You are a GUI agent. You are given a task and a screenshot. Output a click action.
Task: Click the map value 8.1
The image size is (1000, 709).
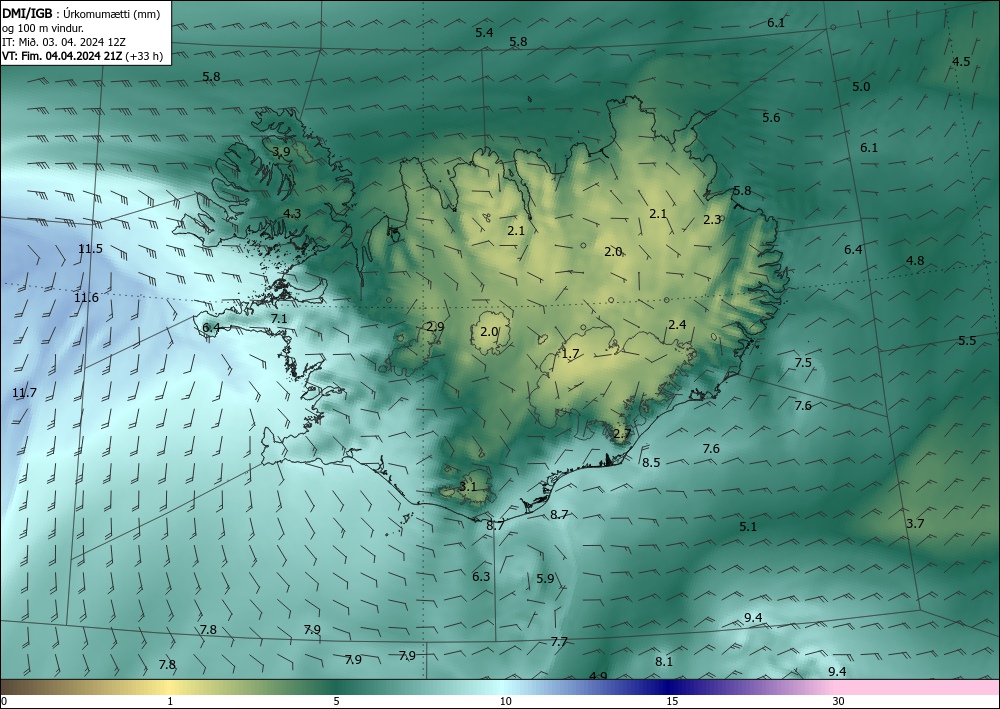click(664, 662)
